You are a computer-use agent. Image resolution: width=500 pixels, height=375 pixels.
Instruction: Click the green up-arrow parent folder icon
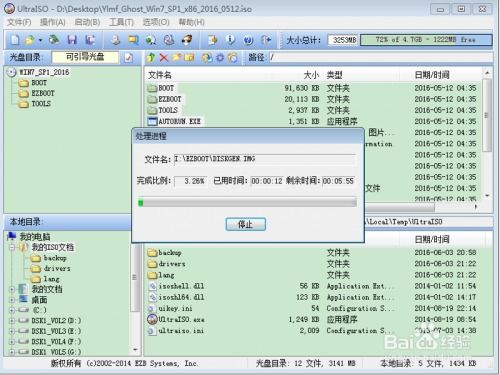pos(151,58)
